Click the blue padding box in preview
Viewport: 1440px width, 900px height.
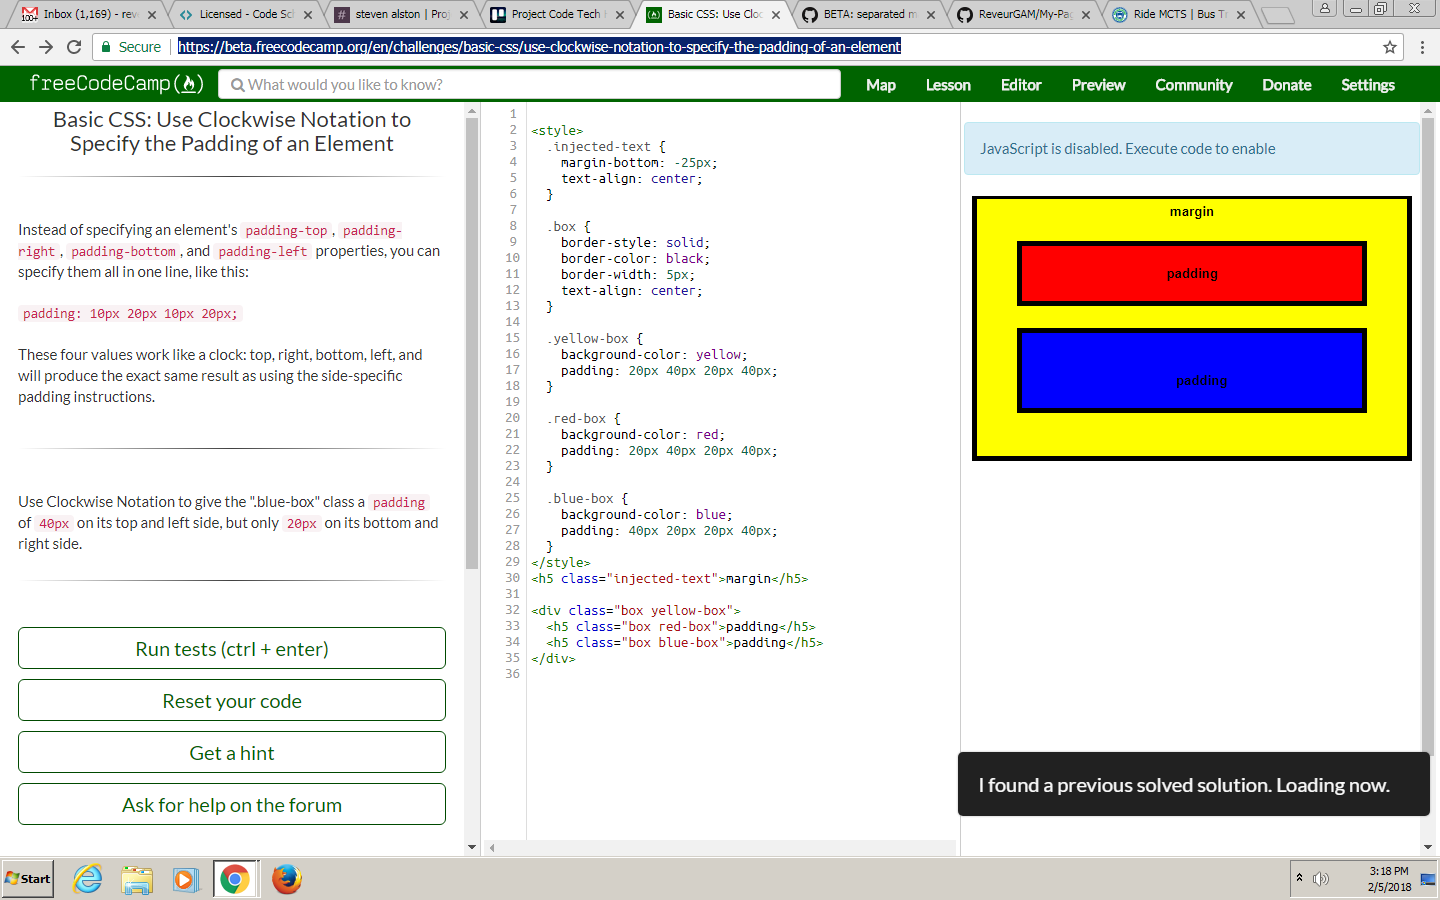coord(1192,370)
